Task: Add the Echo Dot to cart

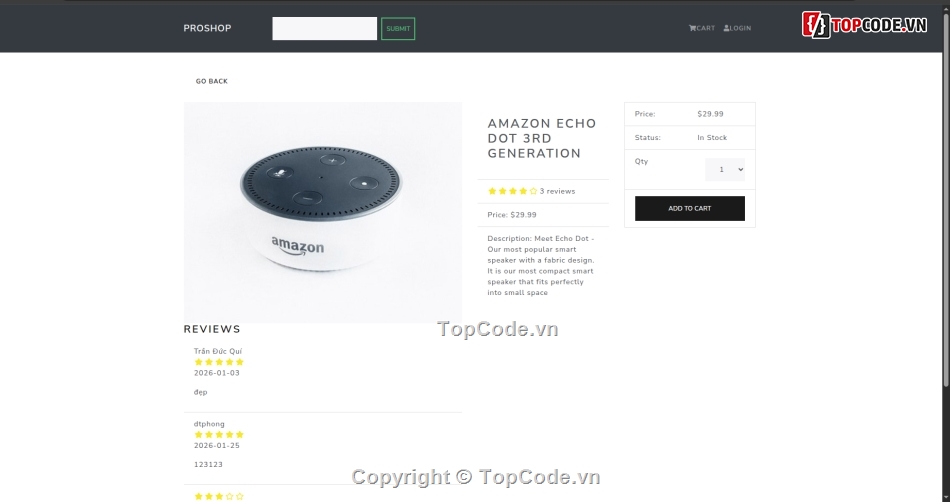Action: coord(689,208)
